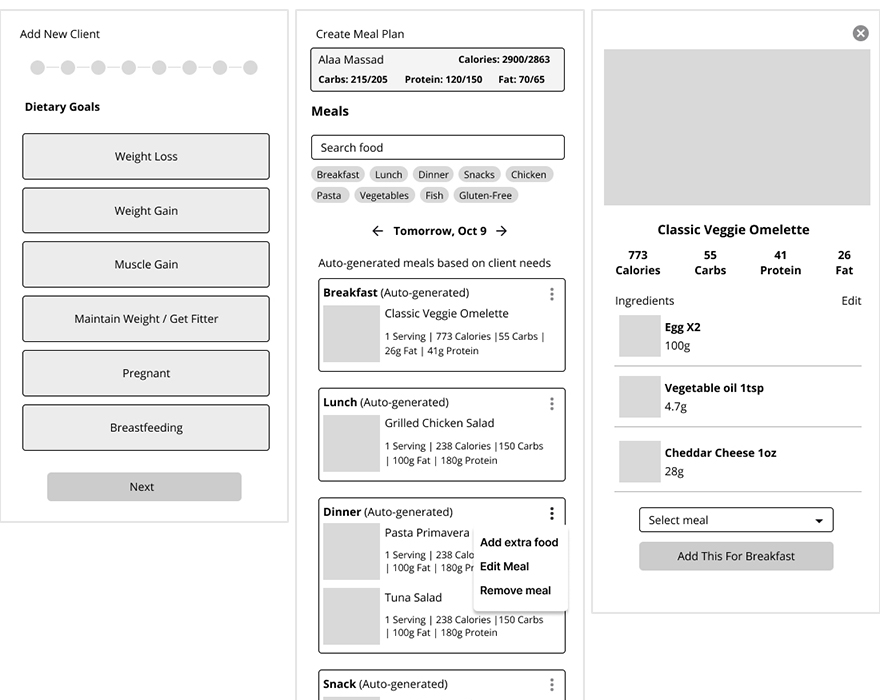Choose Add extra food from dinner menu
The image size is (880, 700).
pyautogui.click(x=519, y=542)
